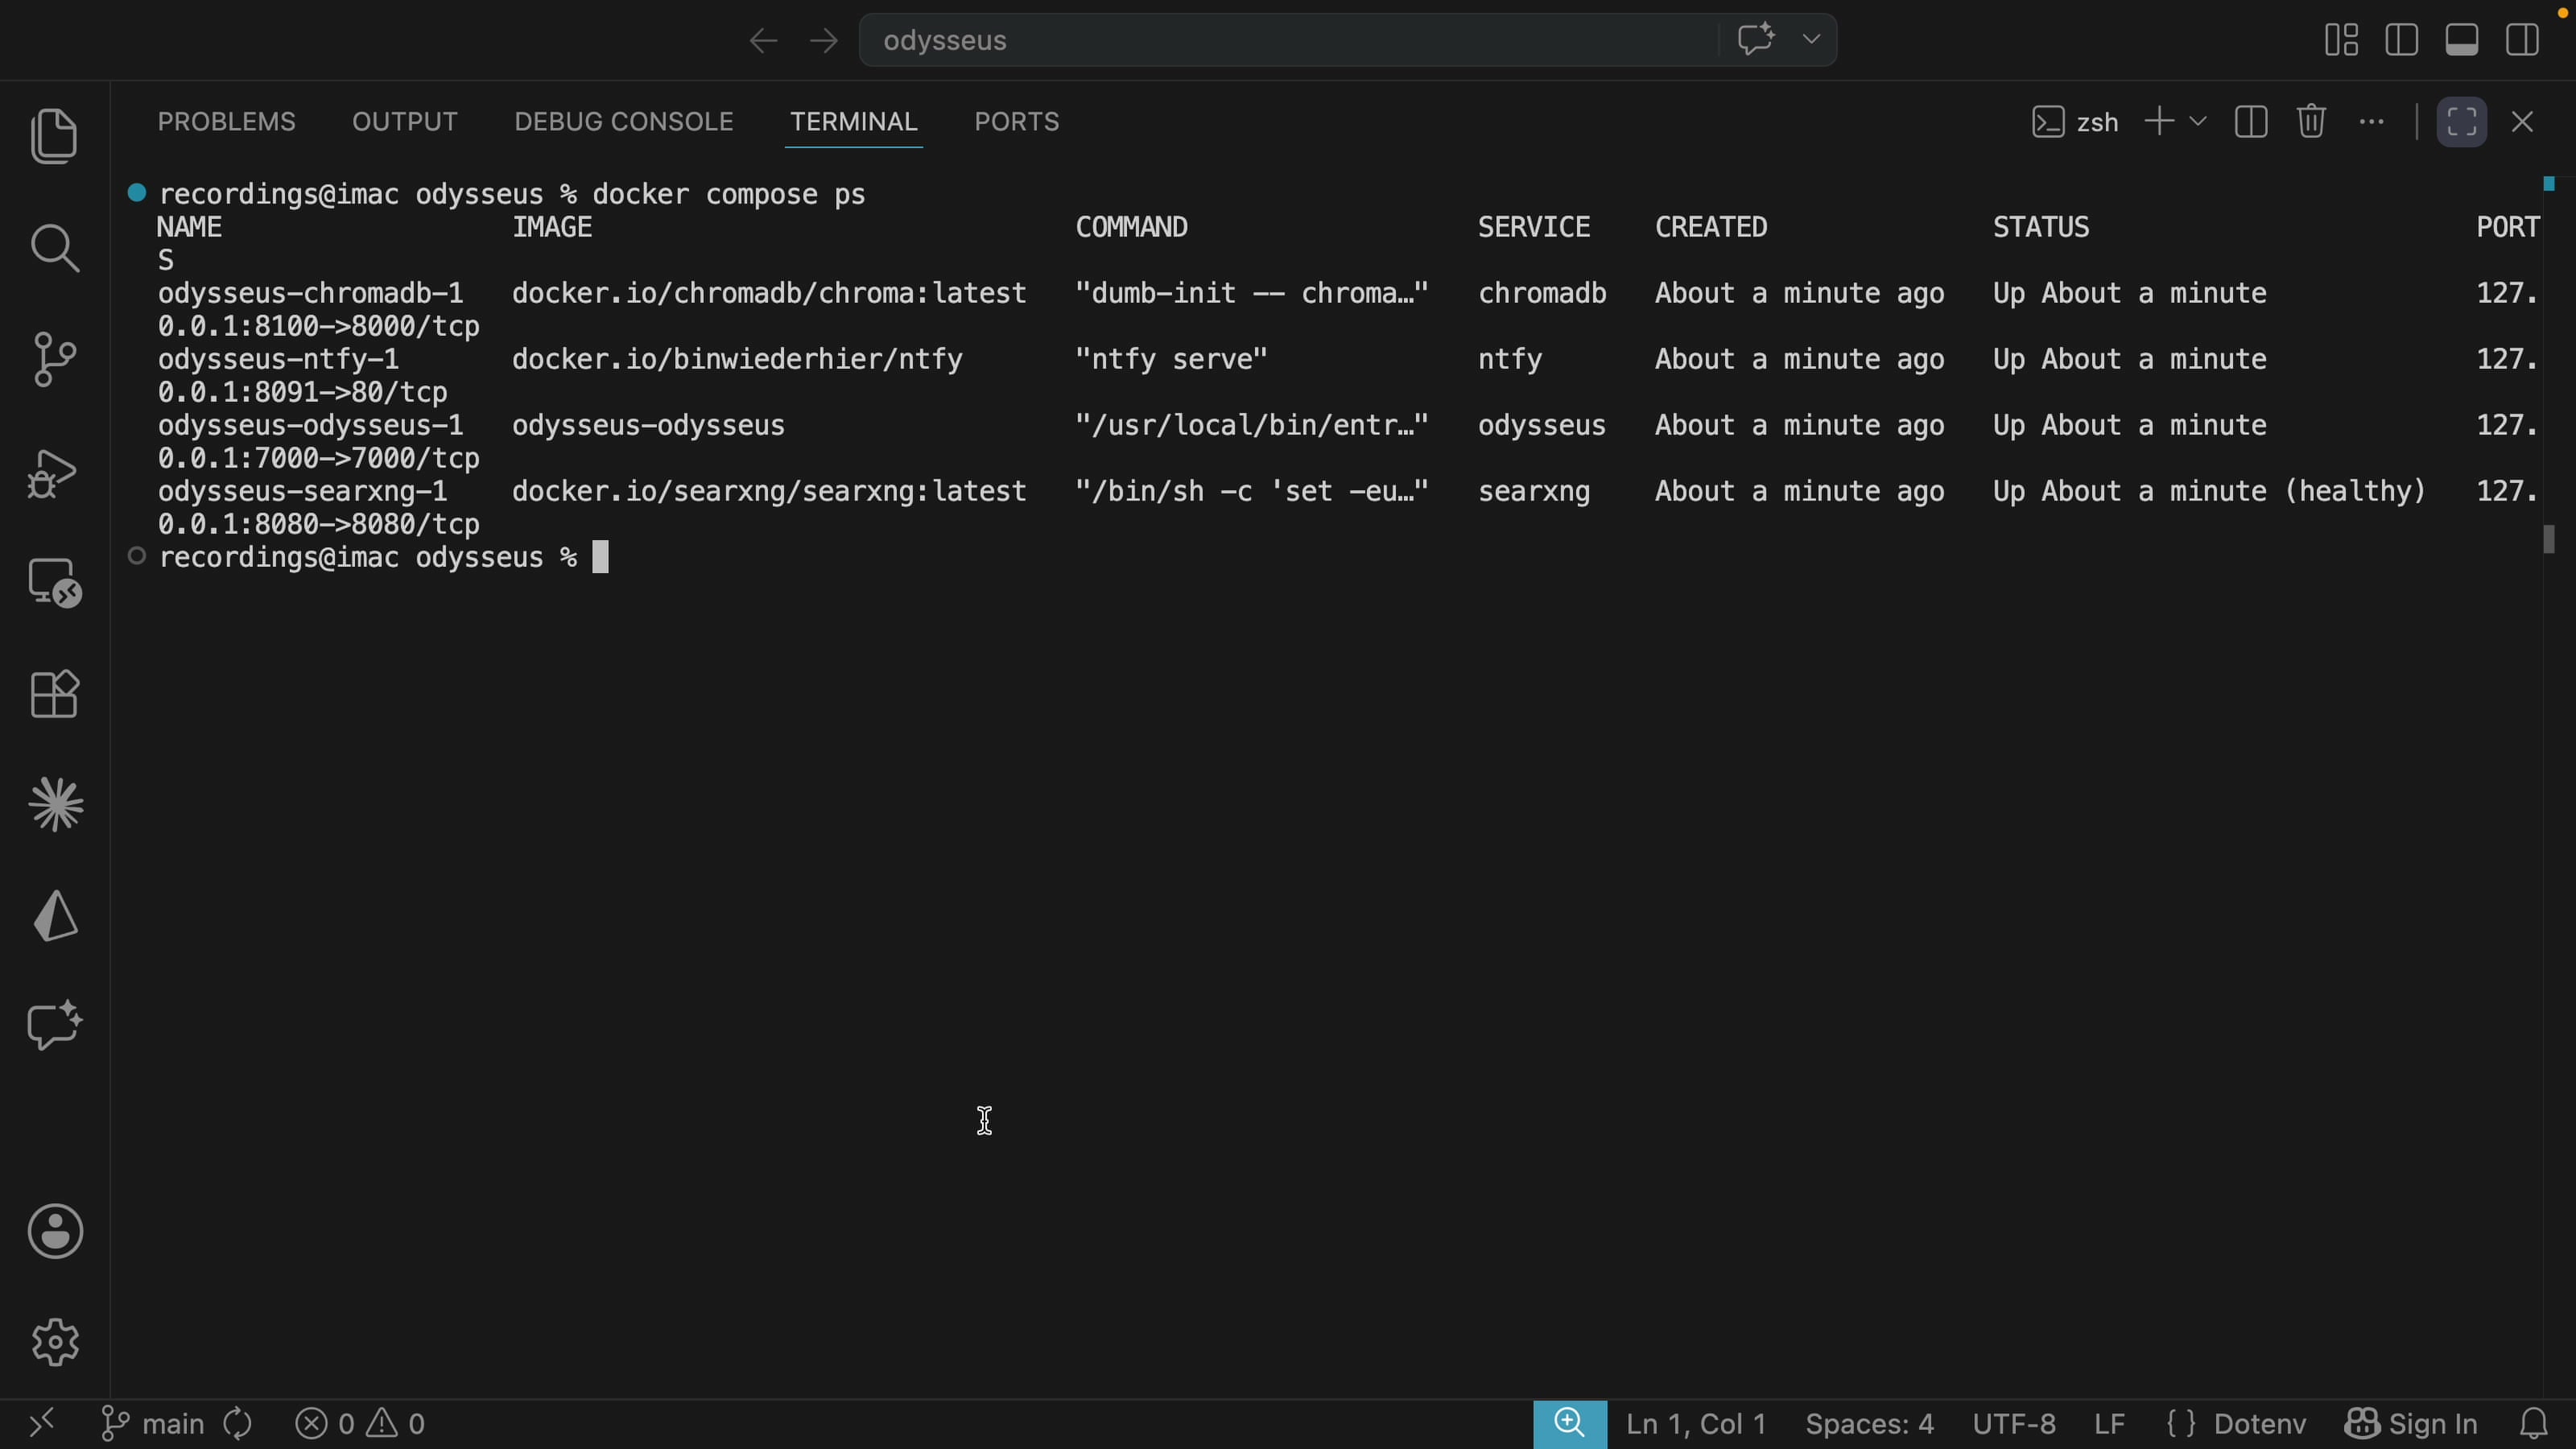Expand the chat options chevron in title bar
Image resolution: width=2576 pixels, height=1449 pixels.
pyautogui.click(x=1811, y=40)
